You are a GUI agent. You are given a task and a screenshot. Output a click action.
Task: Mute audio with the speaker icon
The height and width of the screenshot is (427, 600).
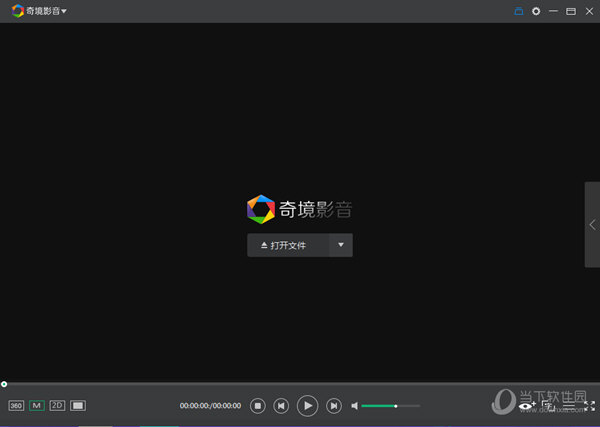click(355, 406)
